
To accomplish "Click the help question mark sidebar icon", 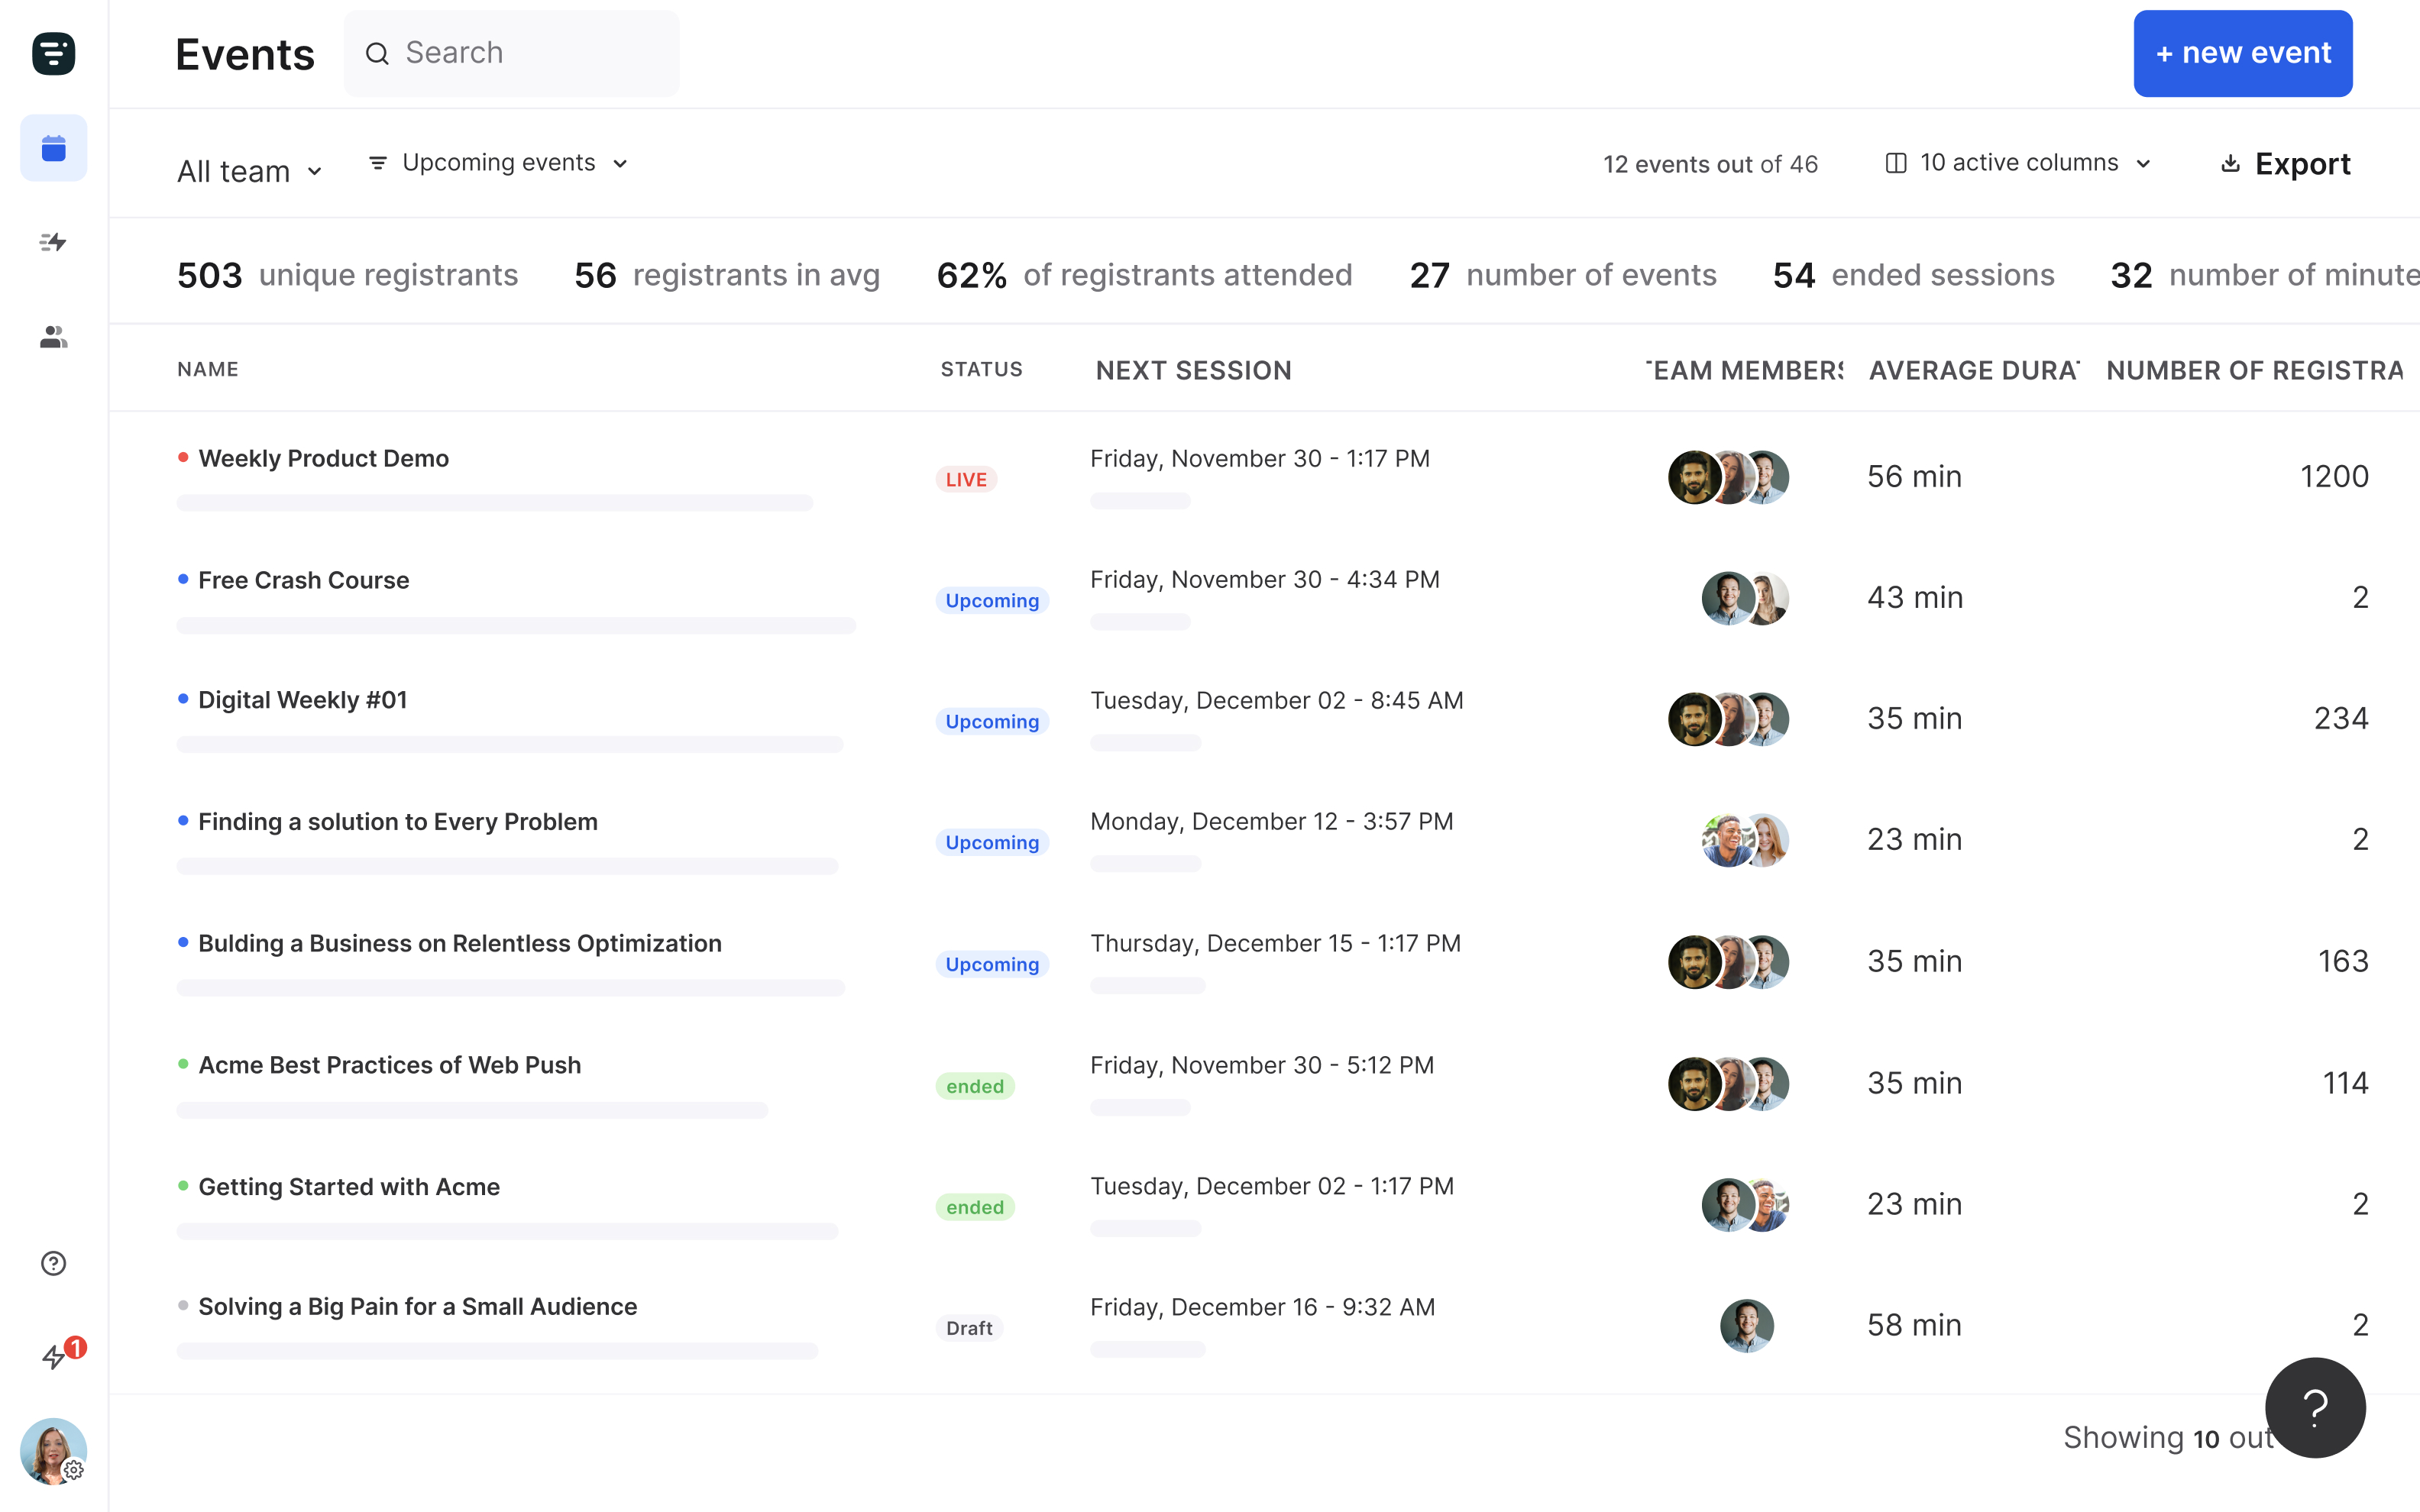I will click(x=53, y=1263).
